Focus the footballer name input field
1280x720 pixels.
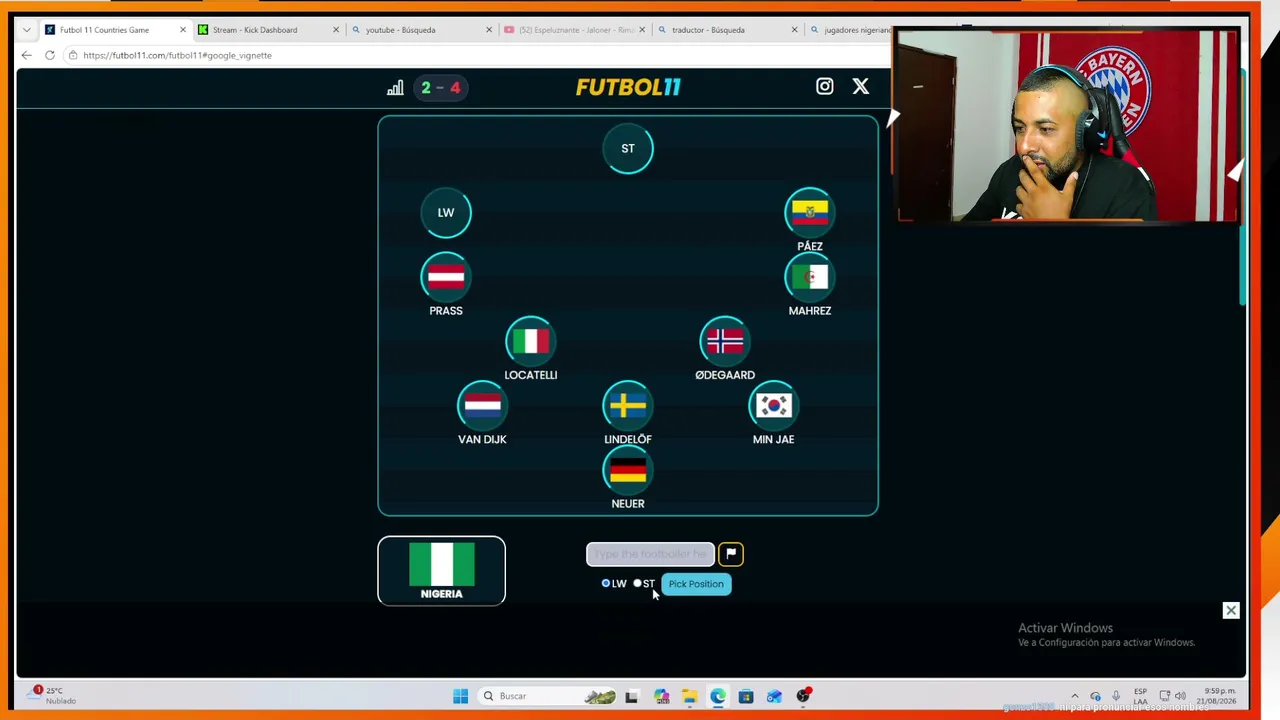pos(650,554)
